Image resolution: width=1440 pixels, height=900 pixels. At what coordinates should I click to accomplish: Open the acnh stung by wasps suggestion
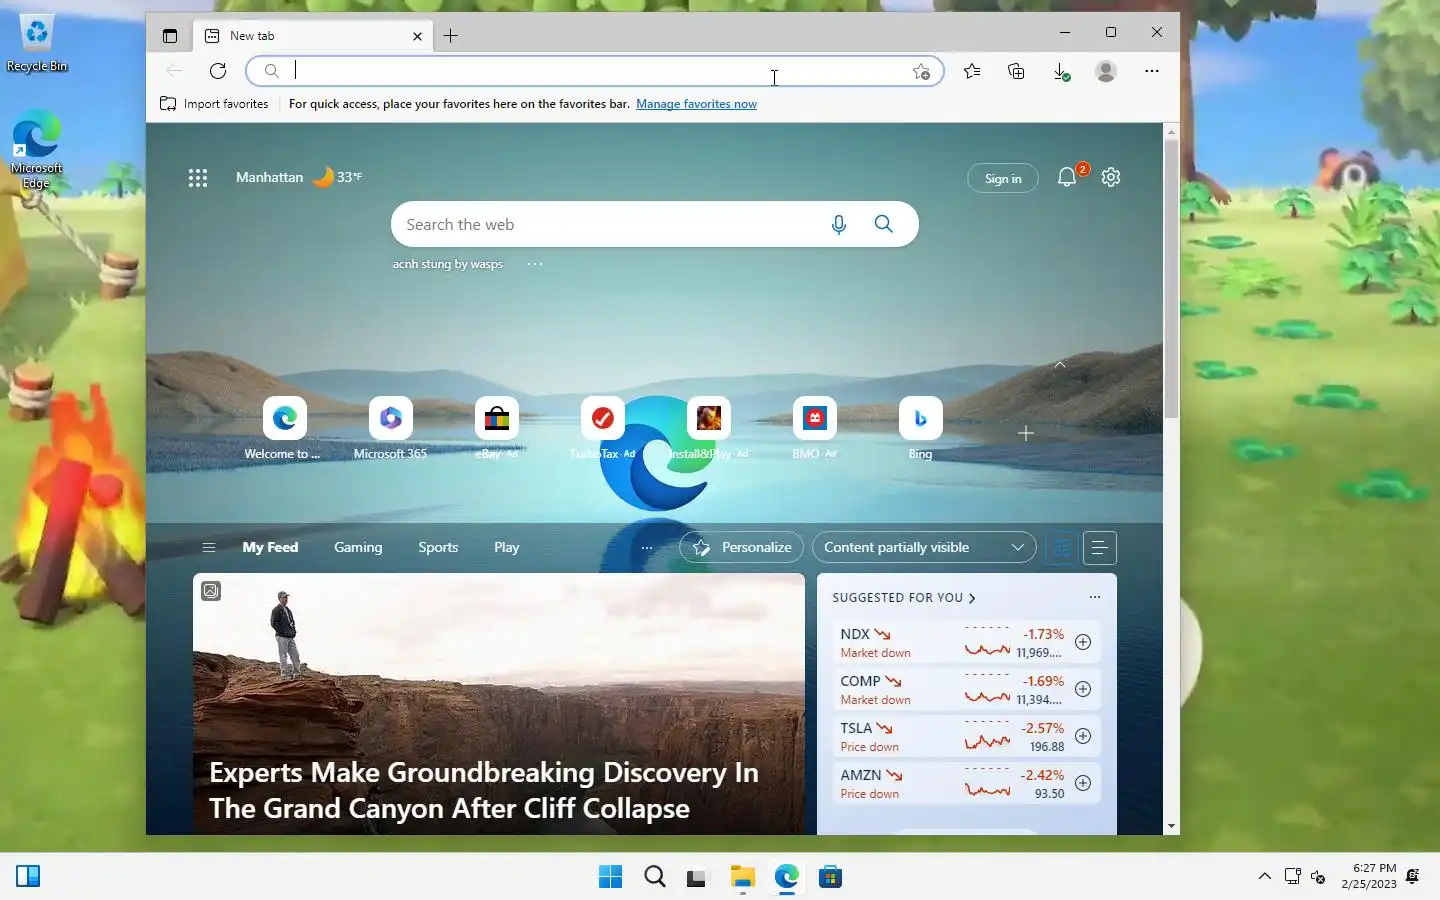(447, 264)
